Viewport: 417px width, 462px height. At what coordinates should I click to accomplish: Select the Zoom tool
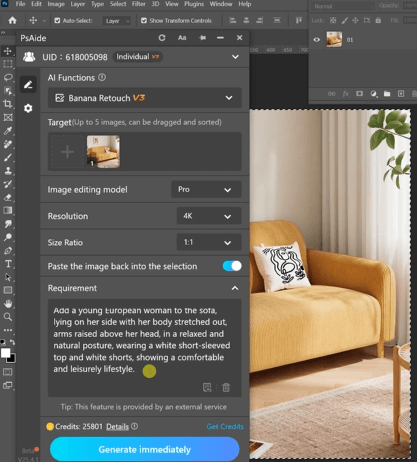(8, 317)
